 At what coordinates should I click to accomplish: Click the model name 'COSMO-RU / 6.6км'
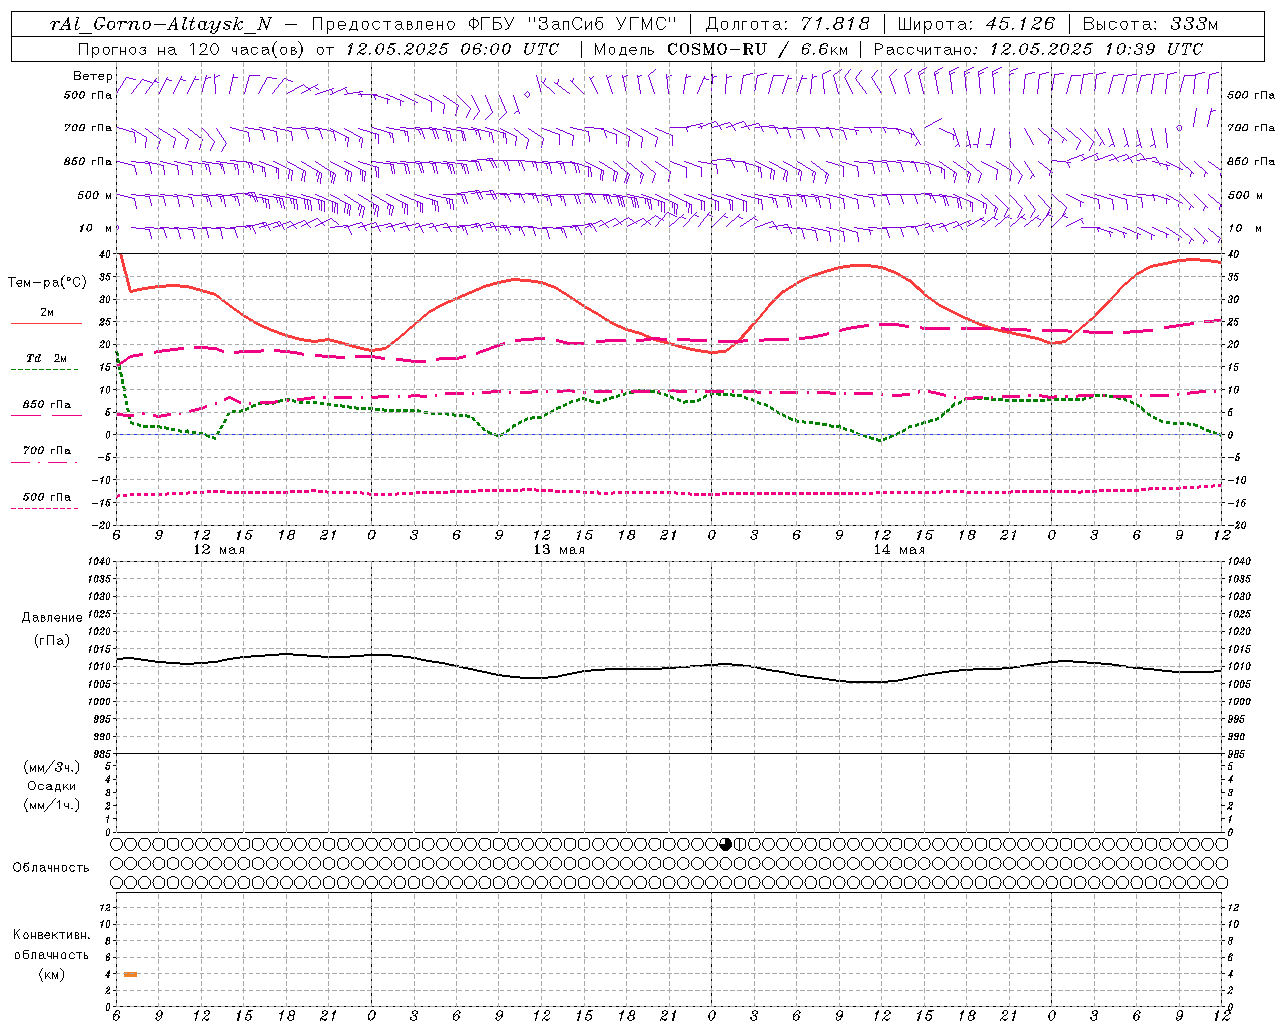(x=757, y=49)
